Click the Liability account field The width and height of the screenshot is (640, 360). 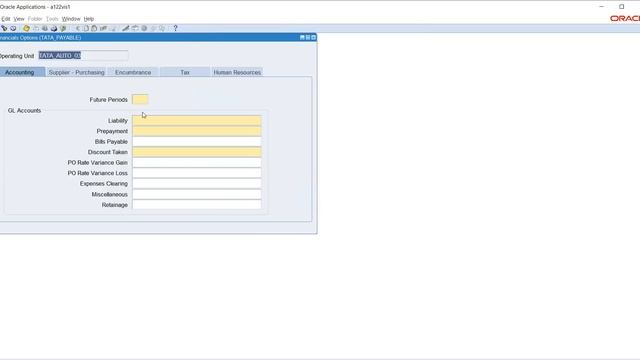point(197,120)
